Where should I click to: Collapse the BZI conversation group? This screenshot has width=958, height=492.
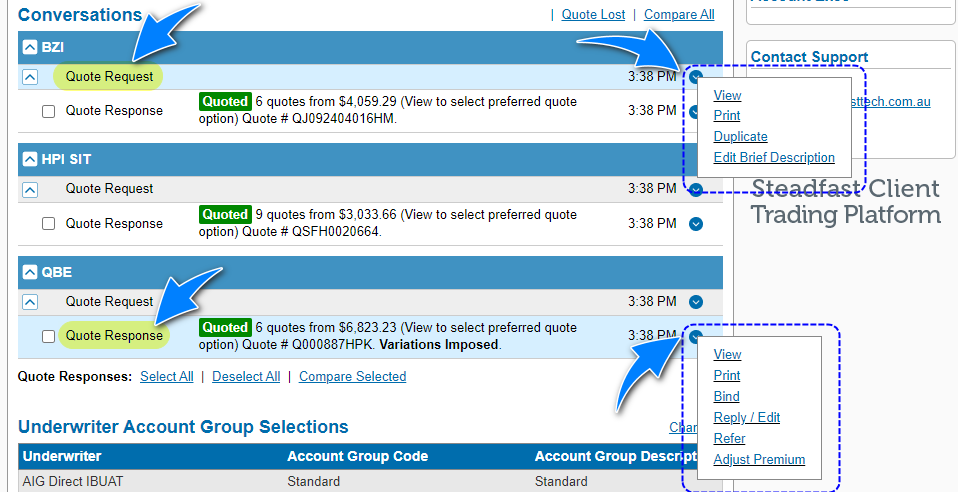(30, 47)
